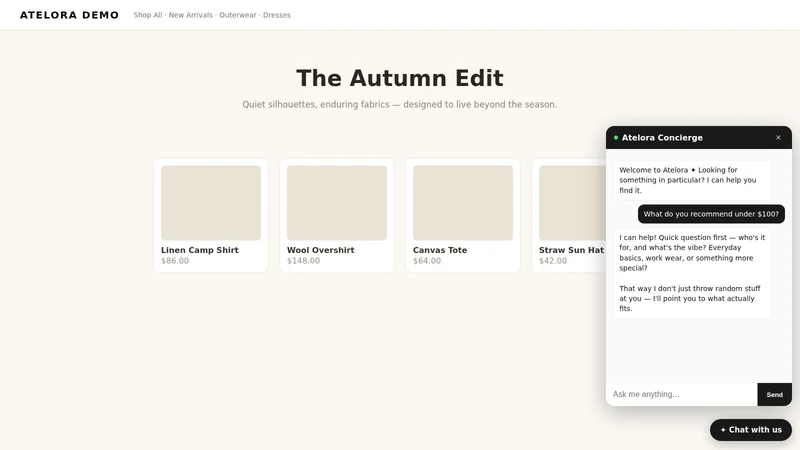
Task: Open the Wool Overshirt product image
Action: pos(337,203)
